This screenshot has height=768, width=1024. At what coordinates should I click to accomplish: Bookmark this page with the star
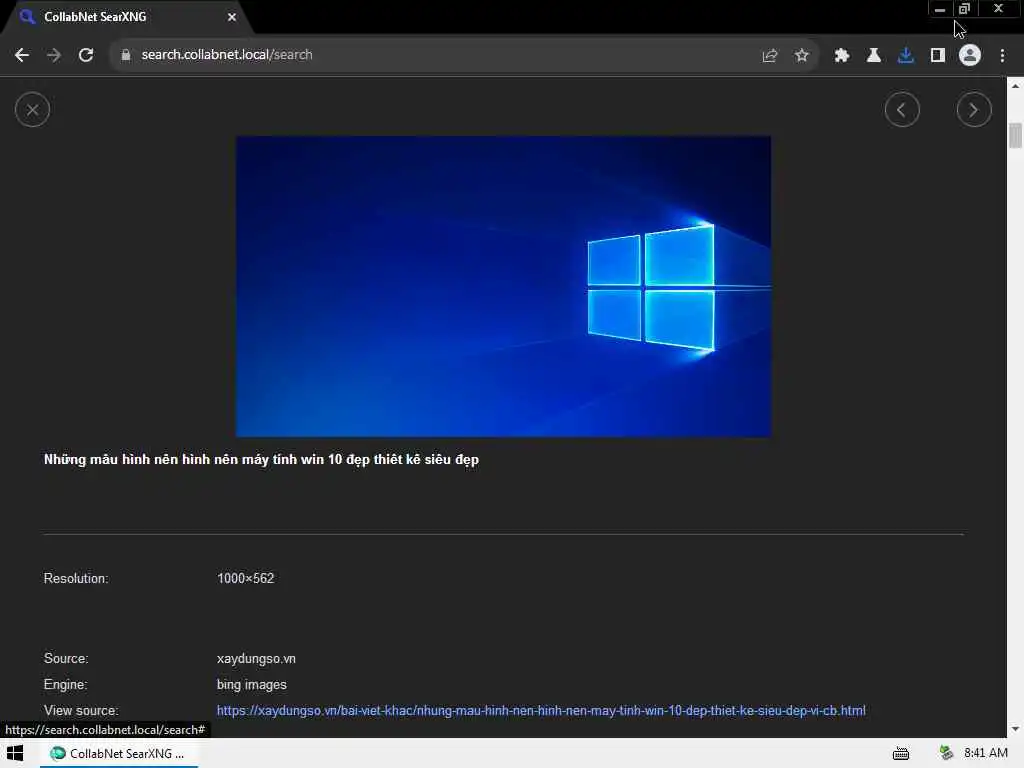[802, 56]
